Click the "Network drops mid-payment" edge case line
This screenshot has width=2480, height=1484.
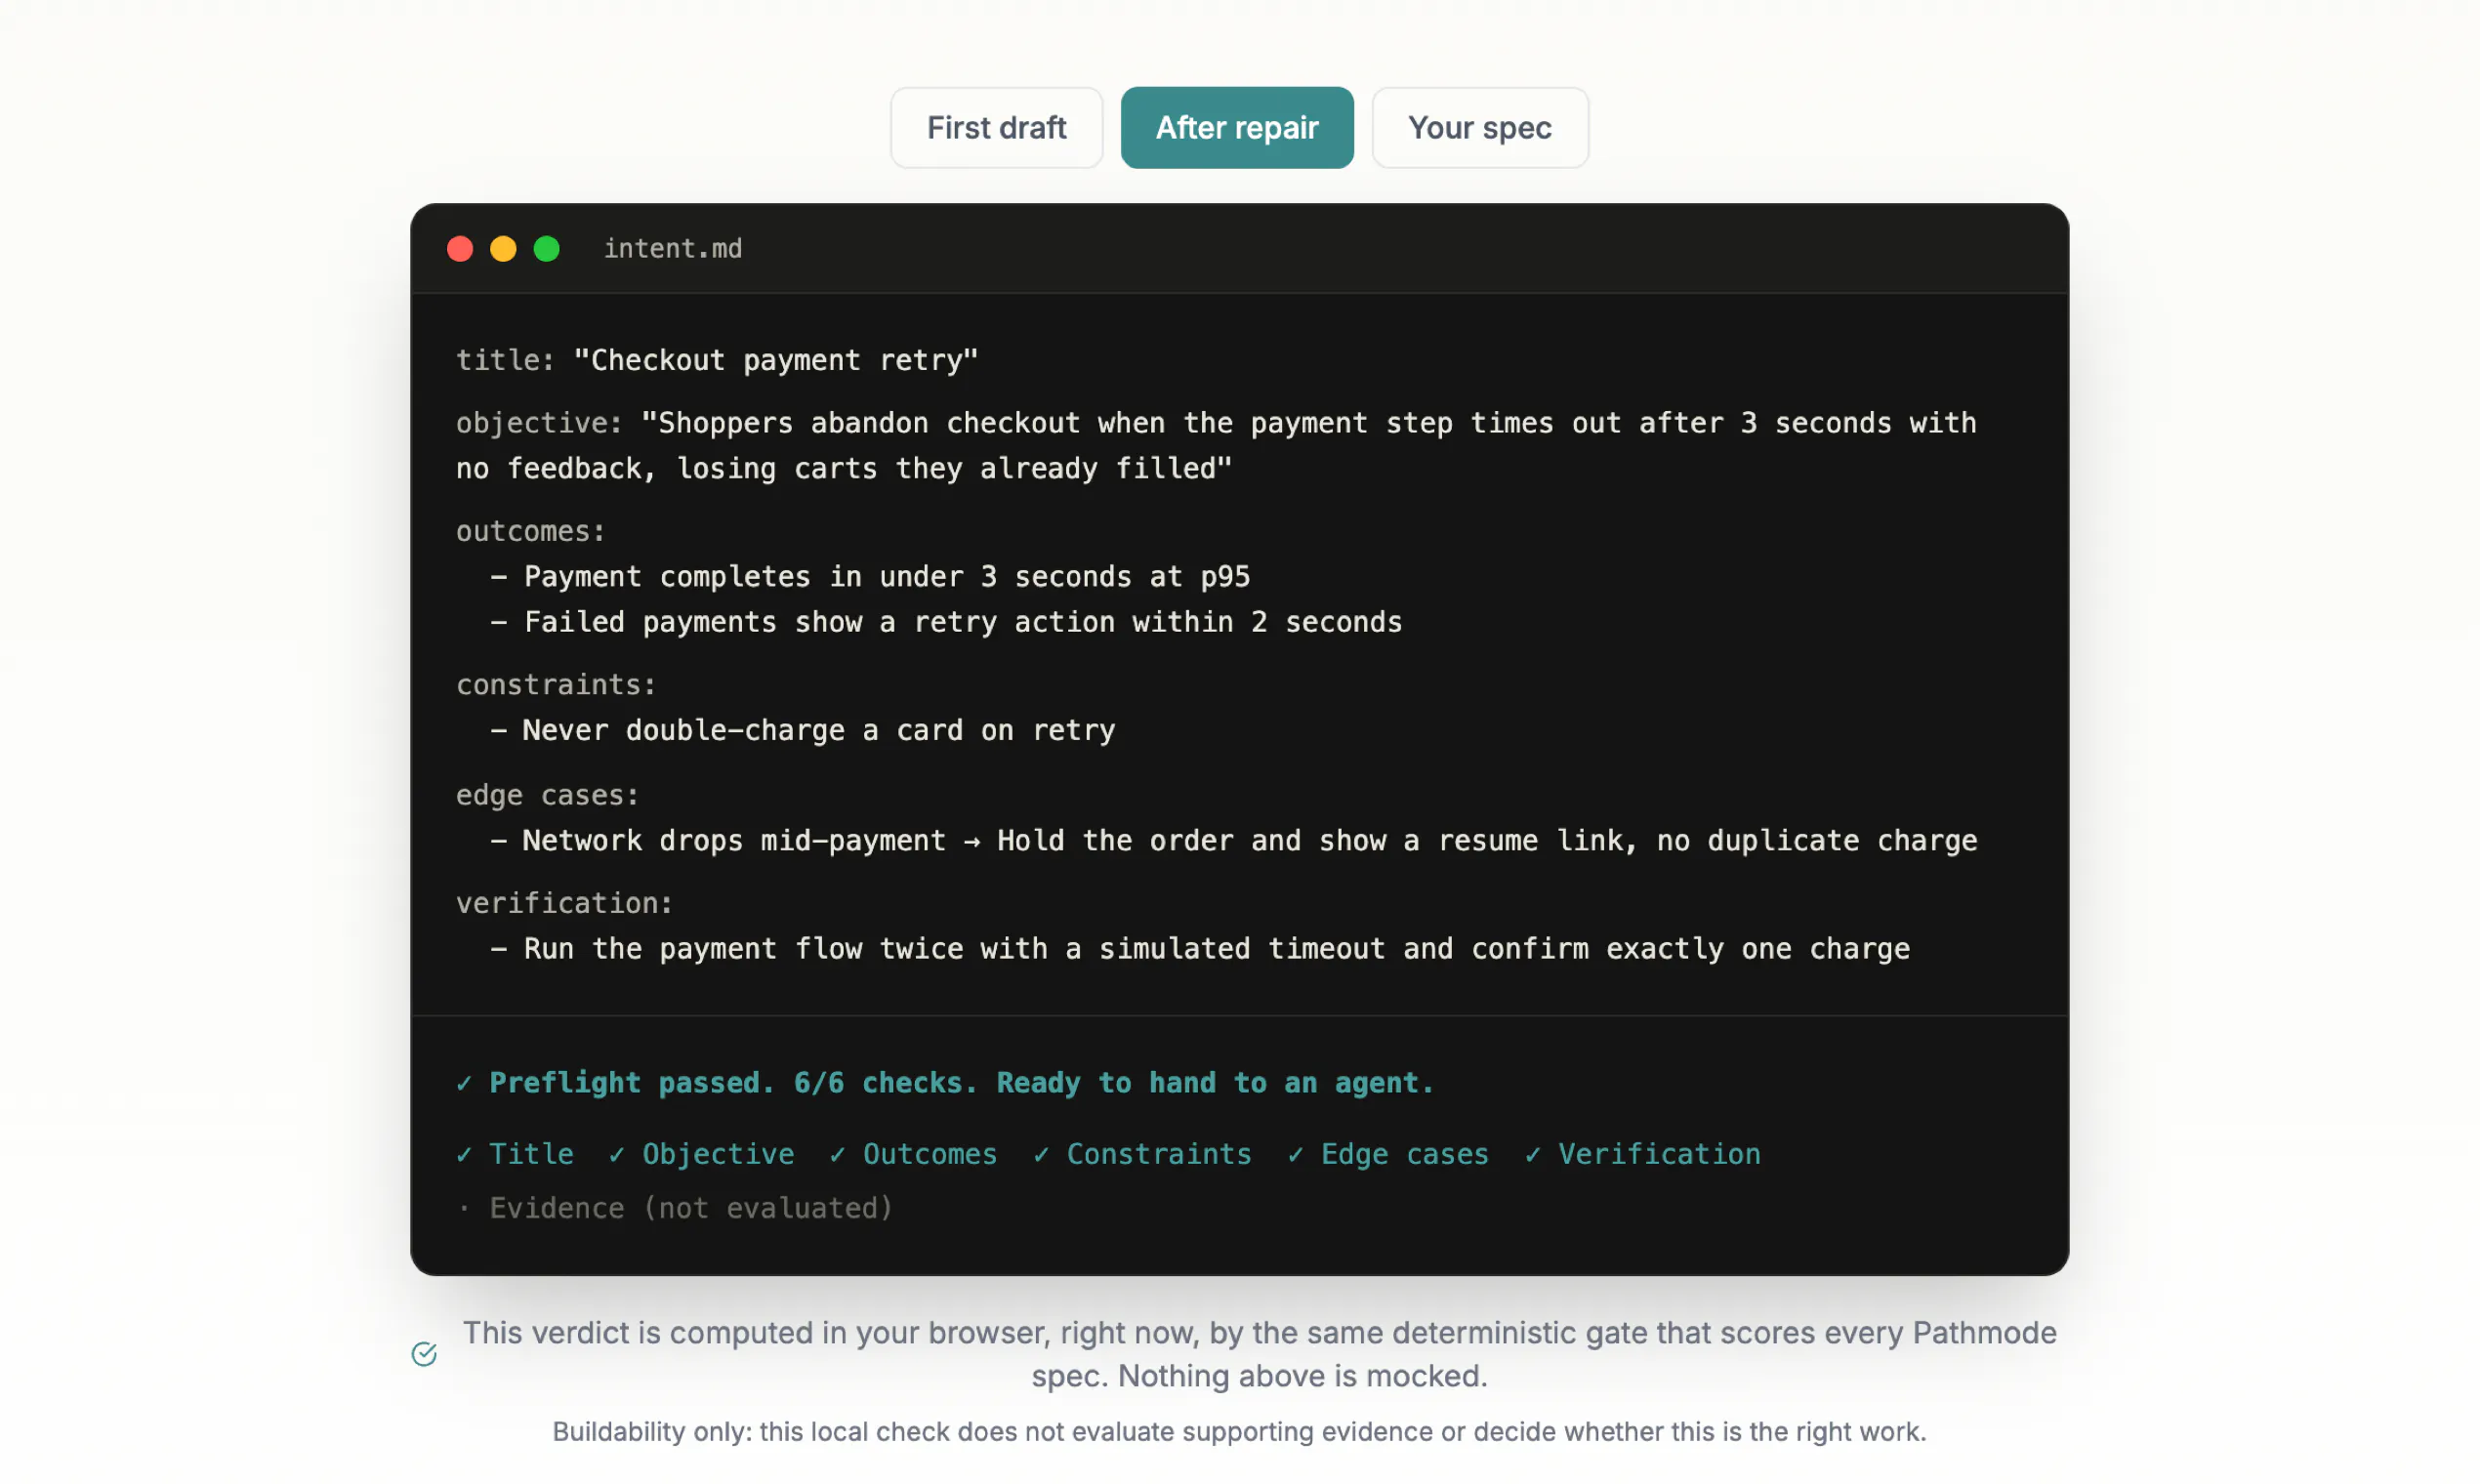1234,841
